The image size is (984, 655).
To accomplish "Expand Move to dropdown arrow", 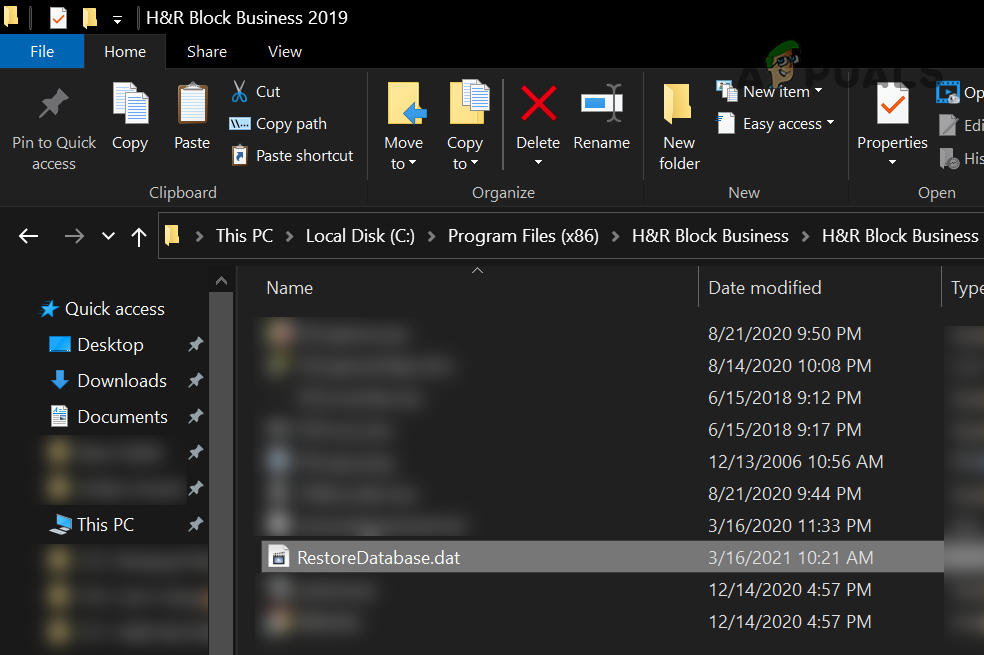I will [412, 163].
